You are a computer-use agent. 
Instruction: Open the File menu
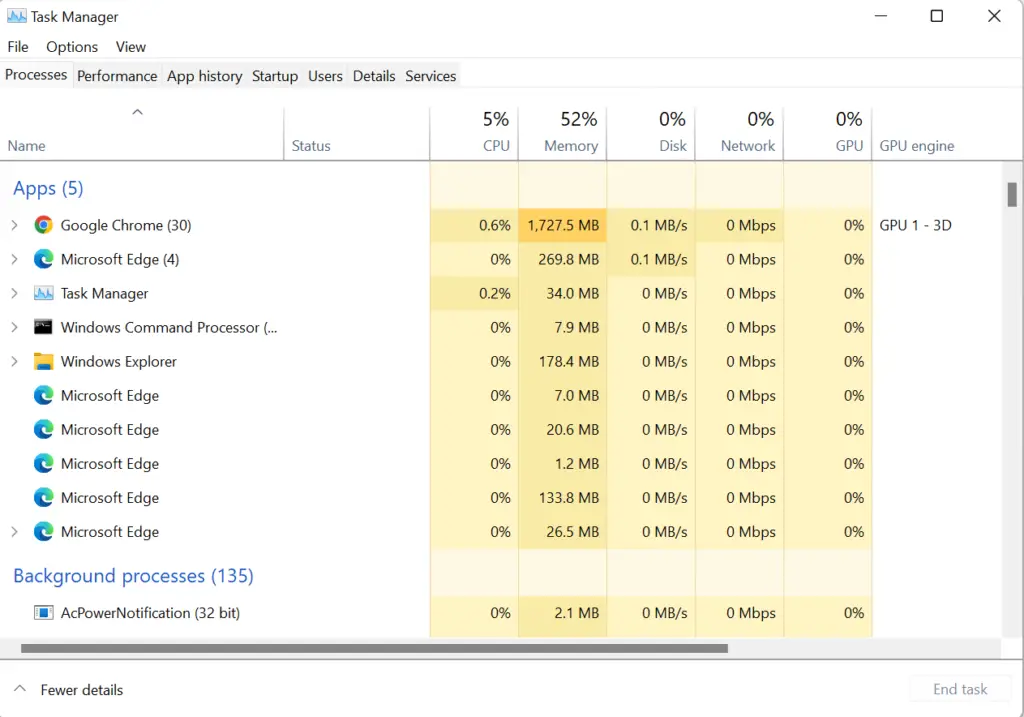click(18, 47)
